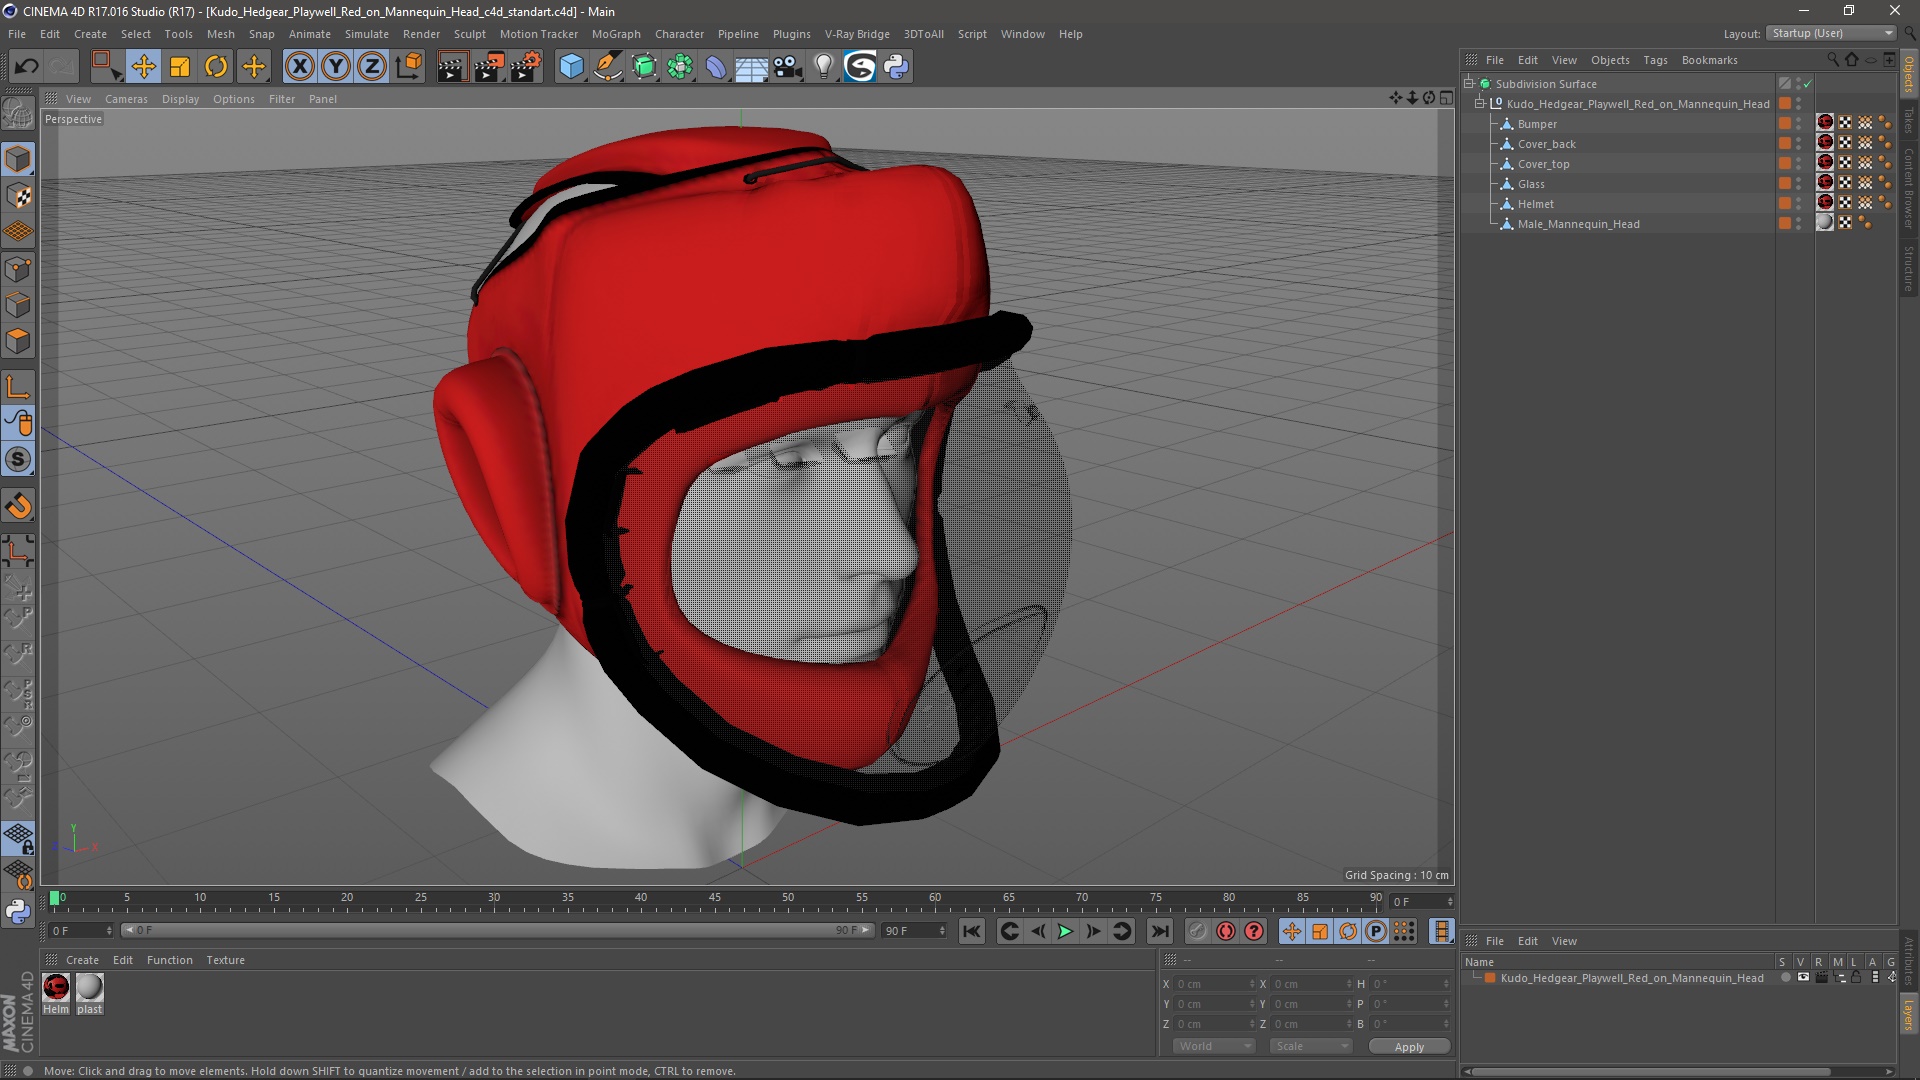Select the Glass object
Image resolution: width=1920 pixels, height=1080 pixels.
(x=1531, y=184)
